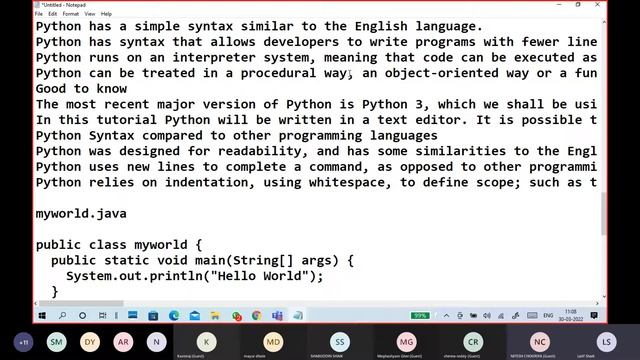640x360 pixels.
Task: Click the text 'myworld.java' in Notepad
Action: [x=81, y=214]
